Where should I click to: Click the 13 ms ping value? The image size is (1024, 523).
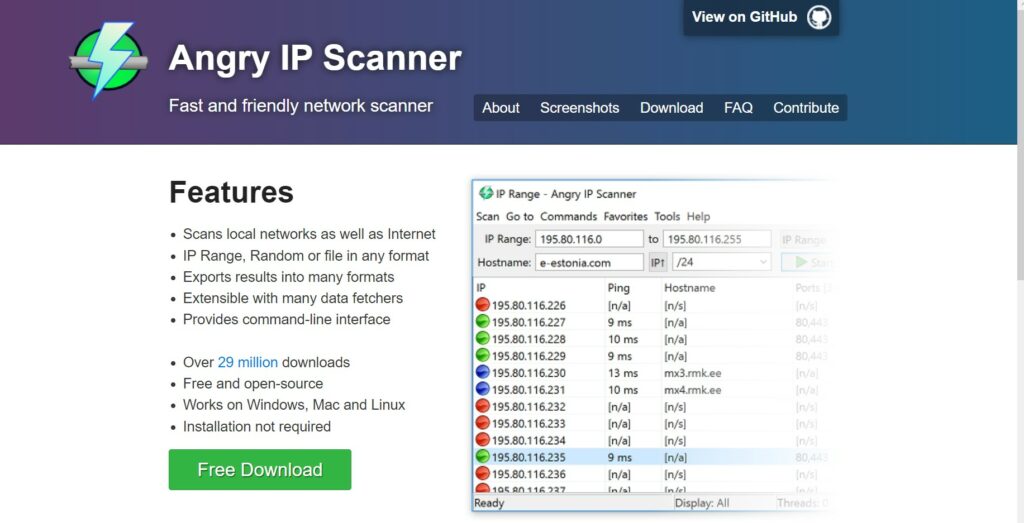click(x=622, y=373)
